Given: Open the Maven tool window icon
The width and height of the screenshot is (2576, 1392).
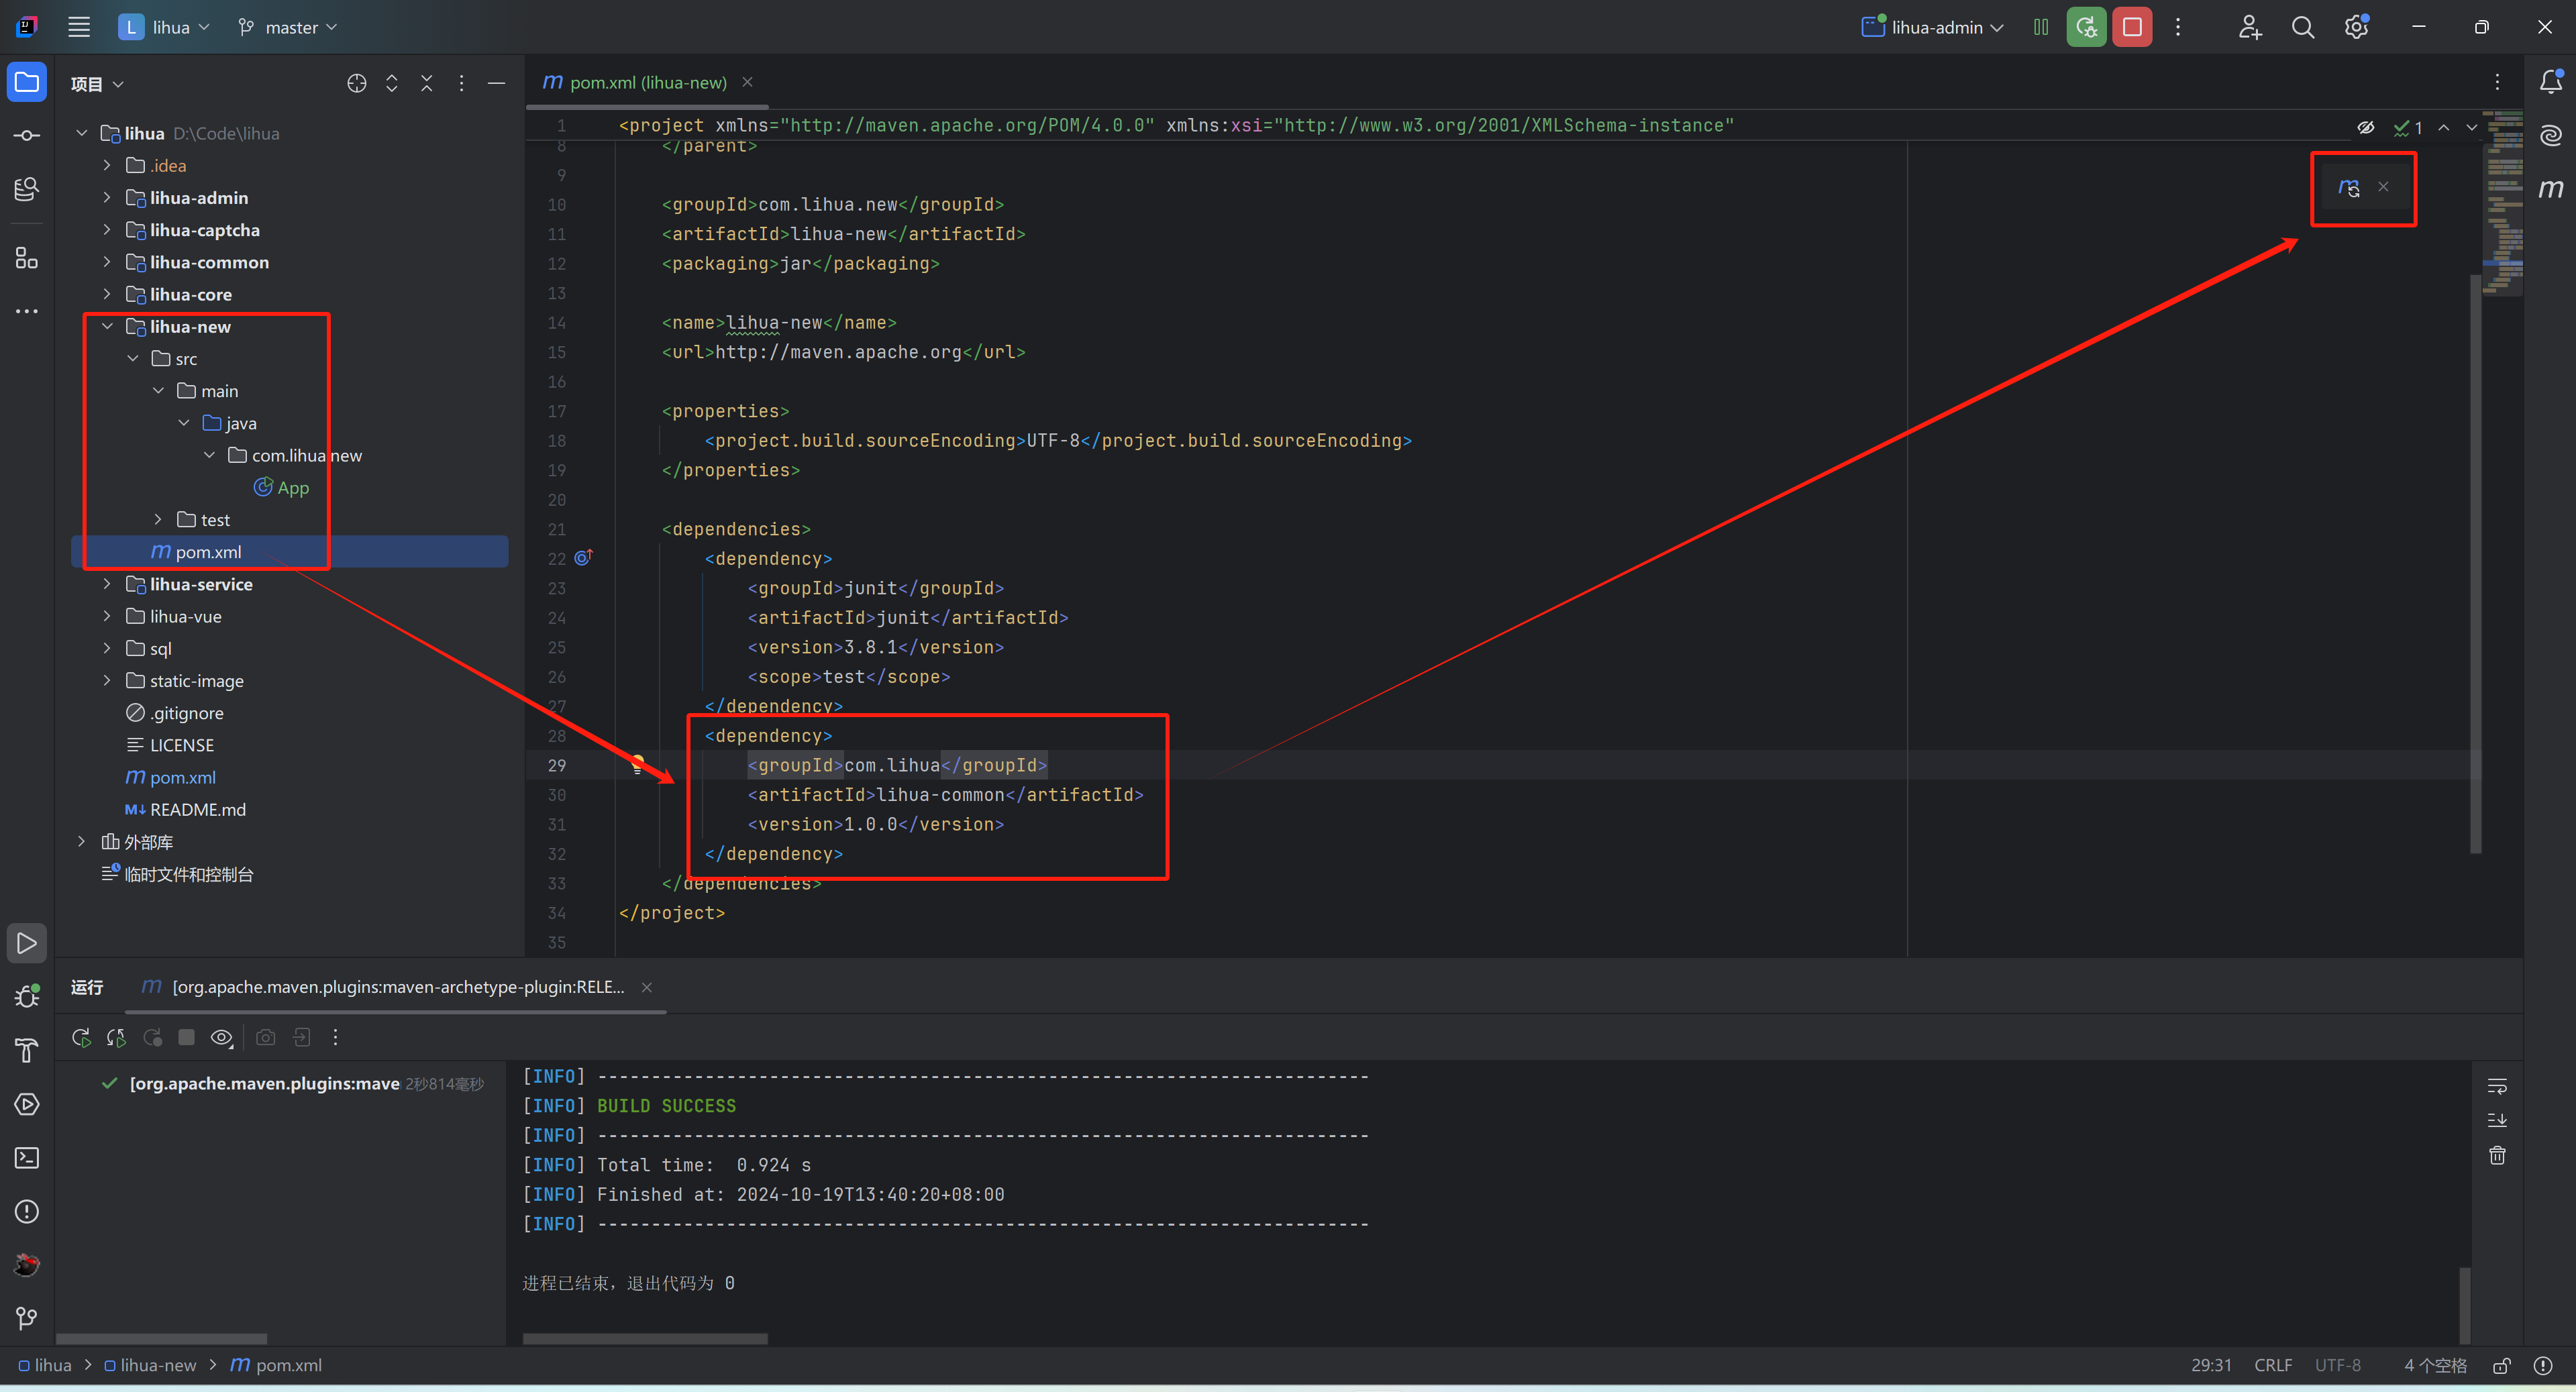Looking at the screenshot, I should (2550, 189).
